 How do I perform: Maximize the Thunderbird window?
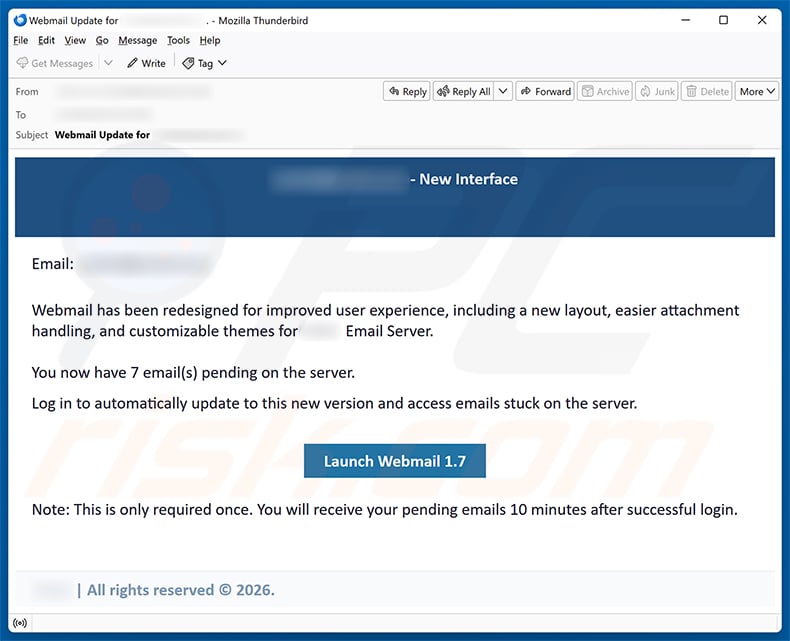click(x=723, y=20)
